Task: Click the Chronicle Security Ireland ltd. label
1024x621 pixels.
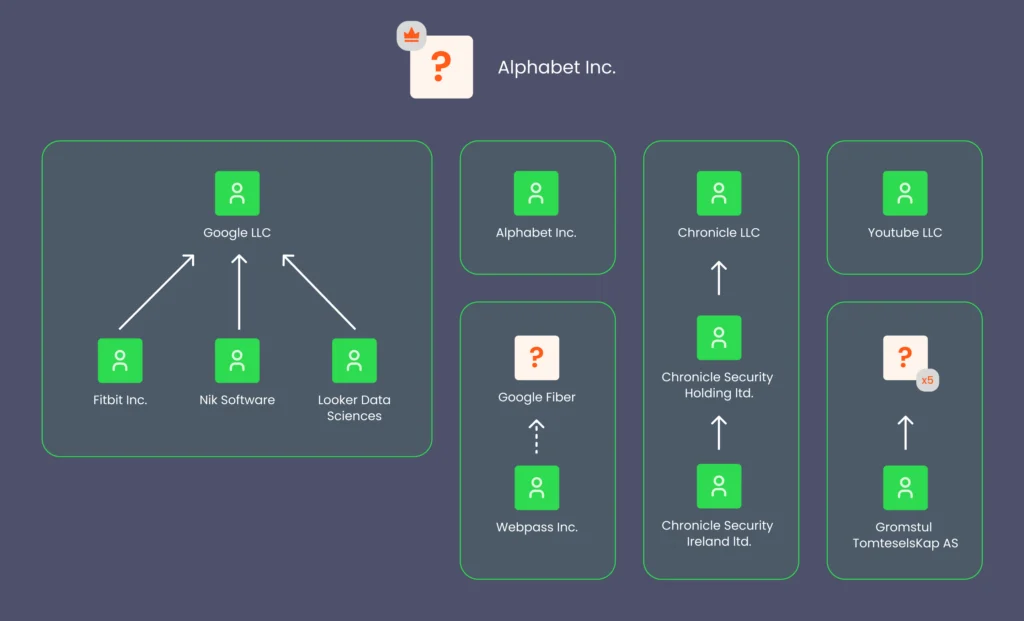Action: (x=719, y=534)
